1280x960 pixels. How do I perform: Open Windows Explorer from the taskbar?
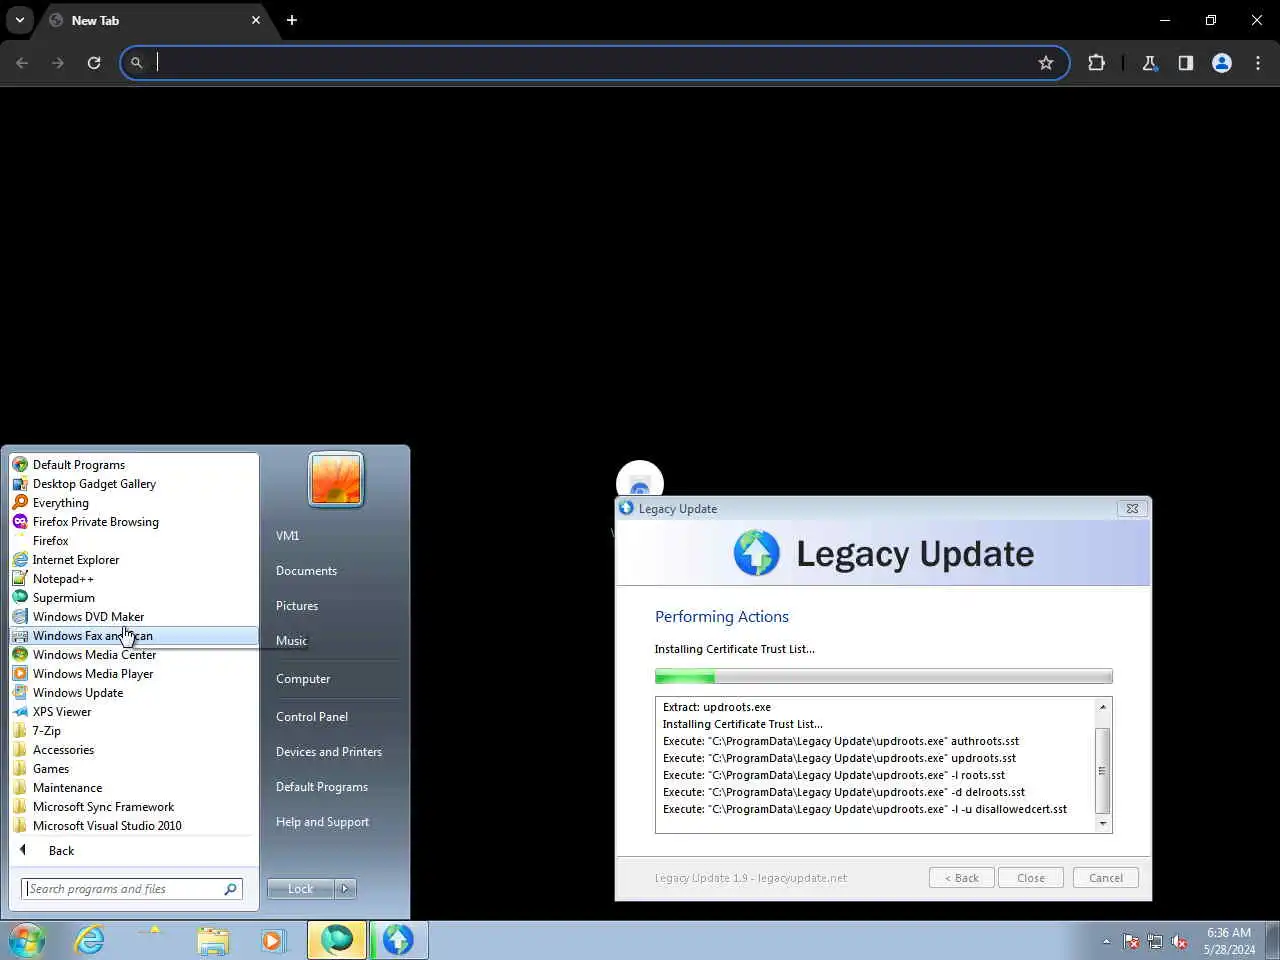(x=213, y=940)
